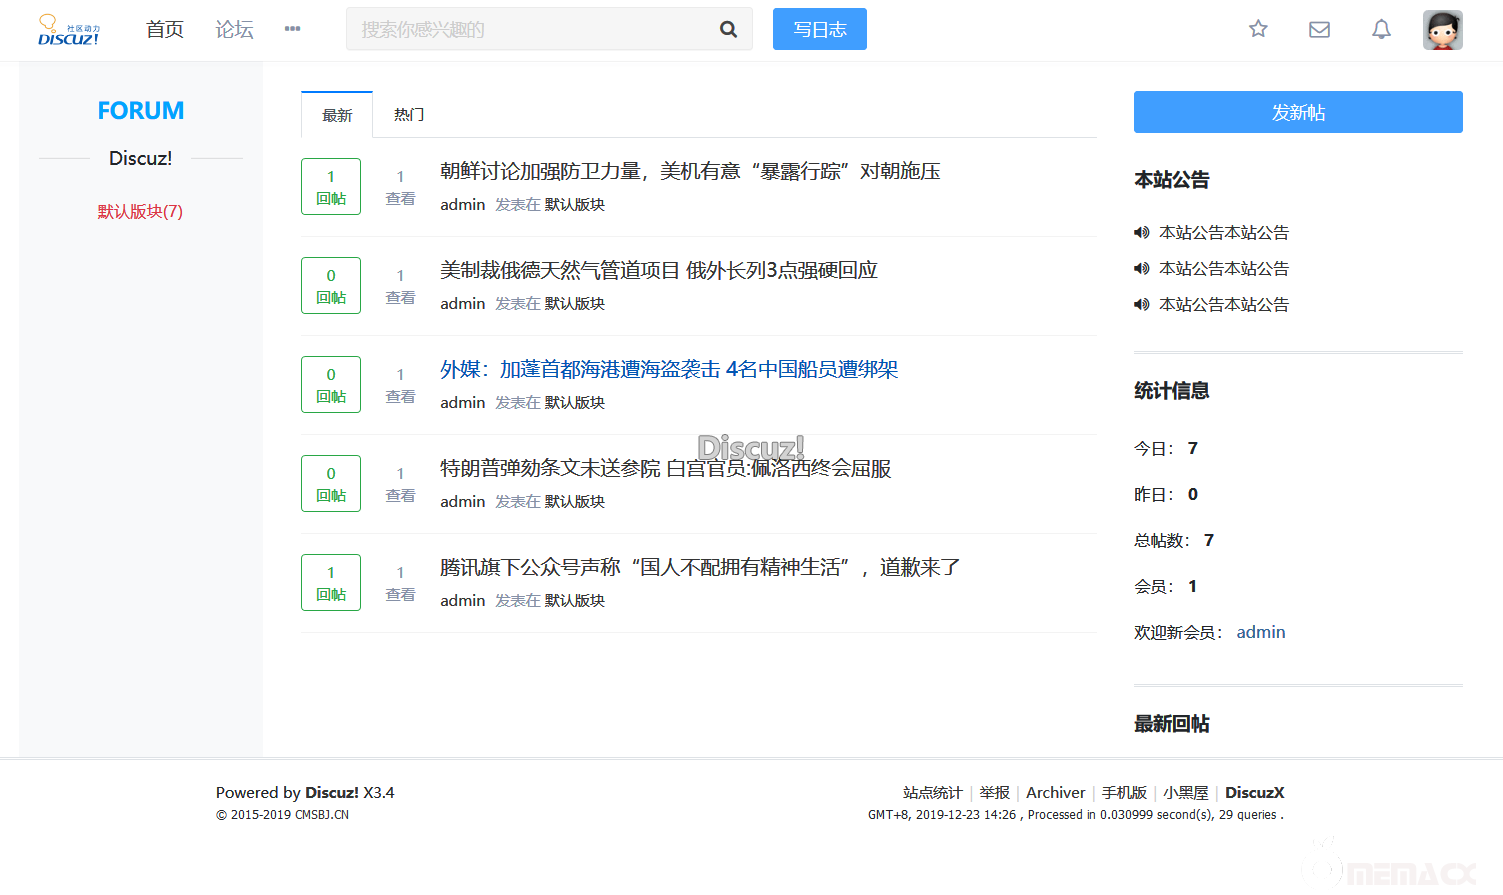Click the Discuz! logo in header

(68, 30)
